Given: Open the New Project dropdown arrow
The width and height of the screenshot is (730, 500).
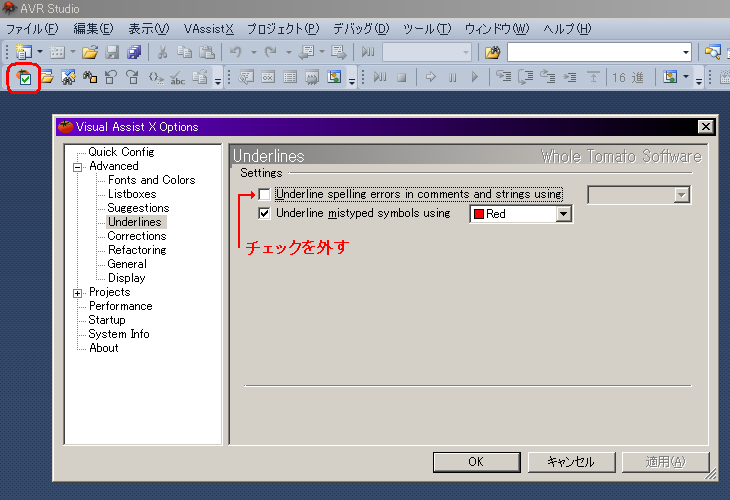Looking at the screenshot, I should click(x=40, y=52).
